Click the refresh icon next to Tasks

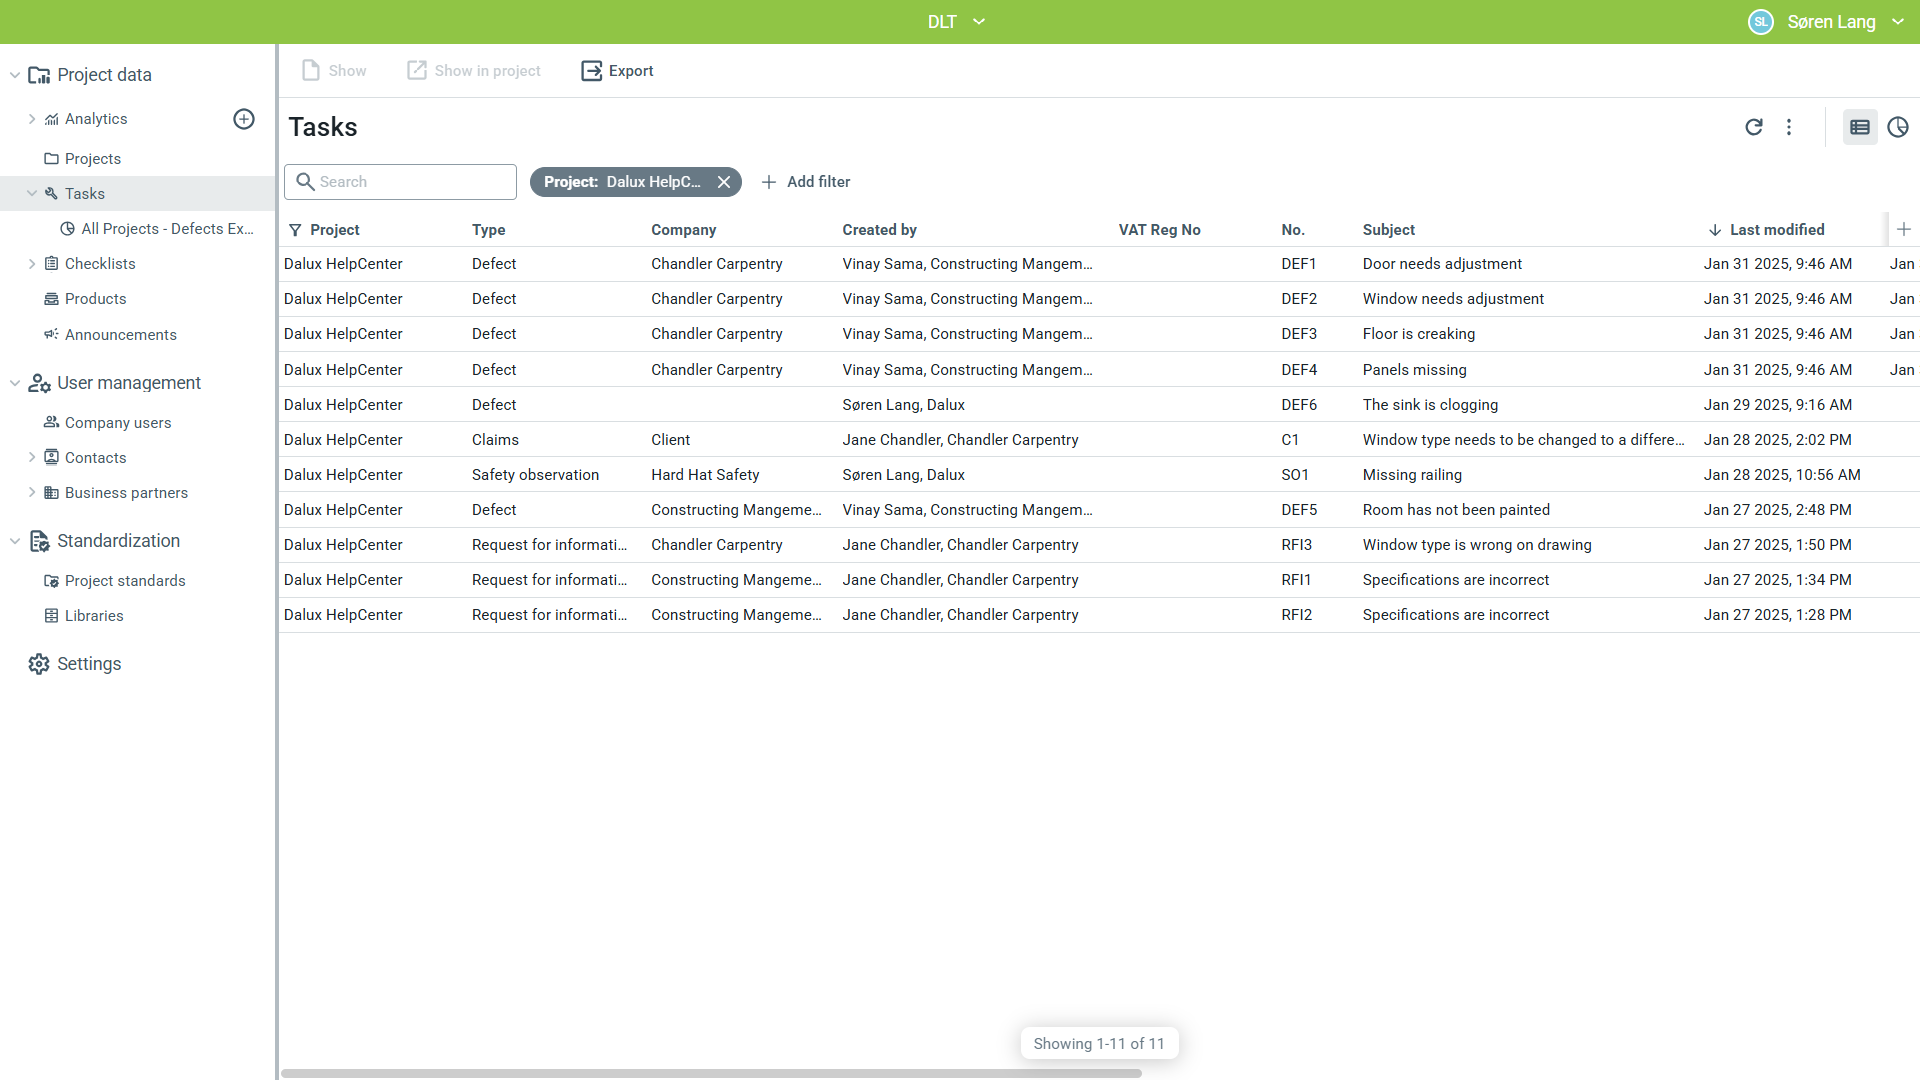1753,127
